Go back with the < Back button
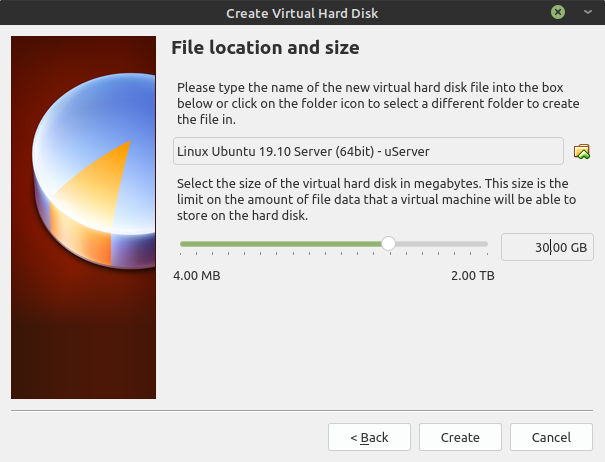The width and height of the screenshot is (605, 462). click(x=369, y=437)
